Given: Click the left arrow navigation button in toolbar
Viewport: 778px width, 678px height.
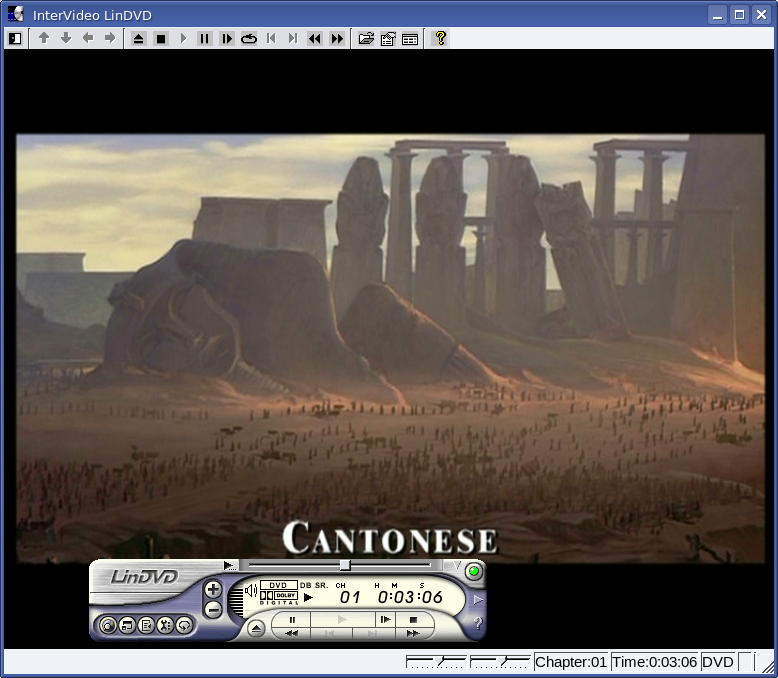Looking at the screenshot, I should [88, 38].
